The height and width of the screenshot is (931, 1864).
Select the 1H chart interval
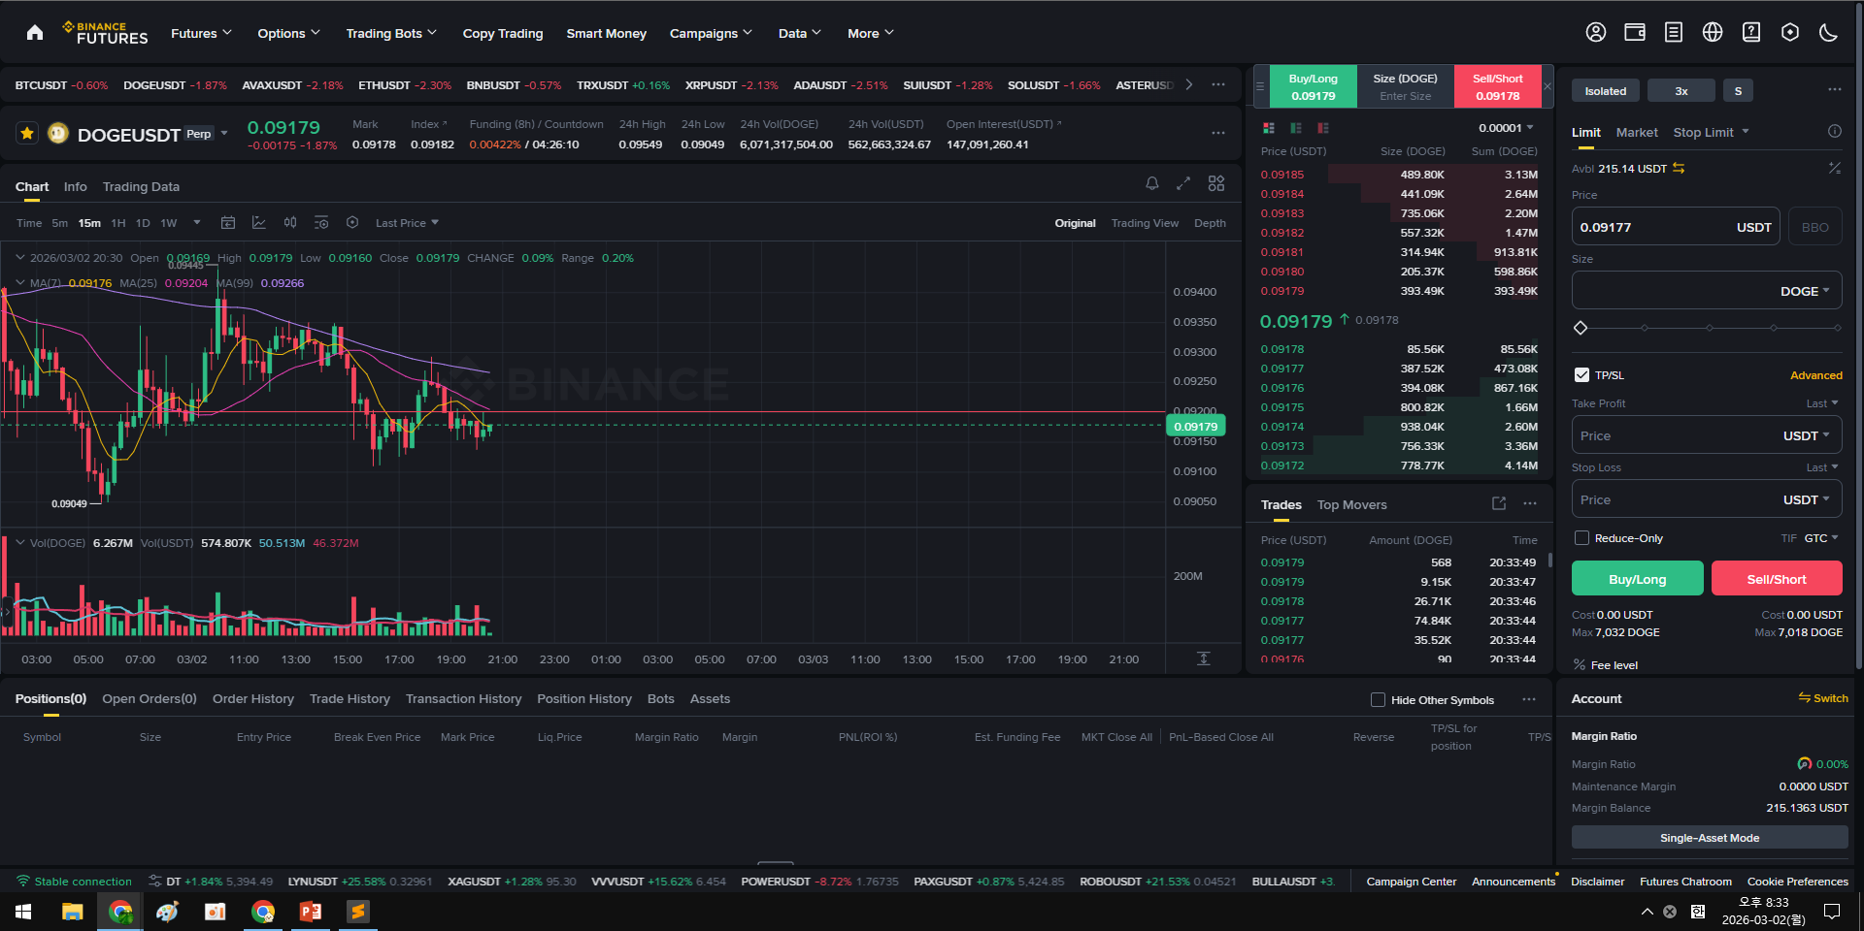coord(118,223)
